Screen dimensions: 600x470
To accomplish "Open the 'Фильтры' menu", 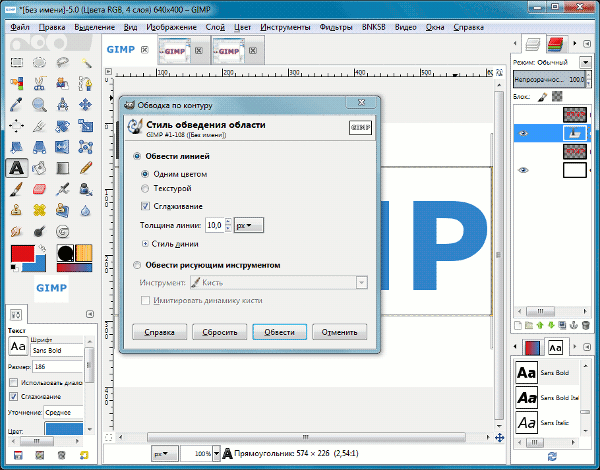I will (x=336, y=27).
